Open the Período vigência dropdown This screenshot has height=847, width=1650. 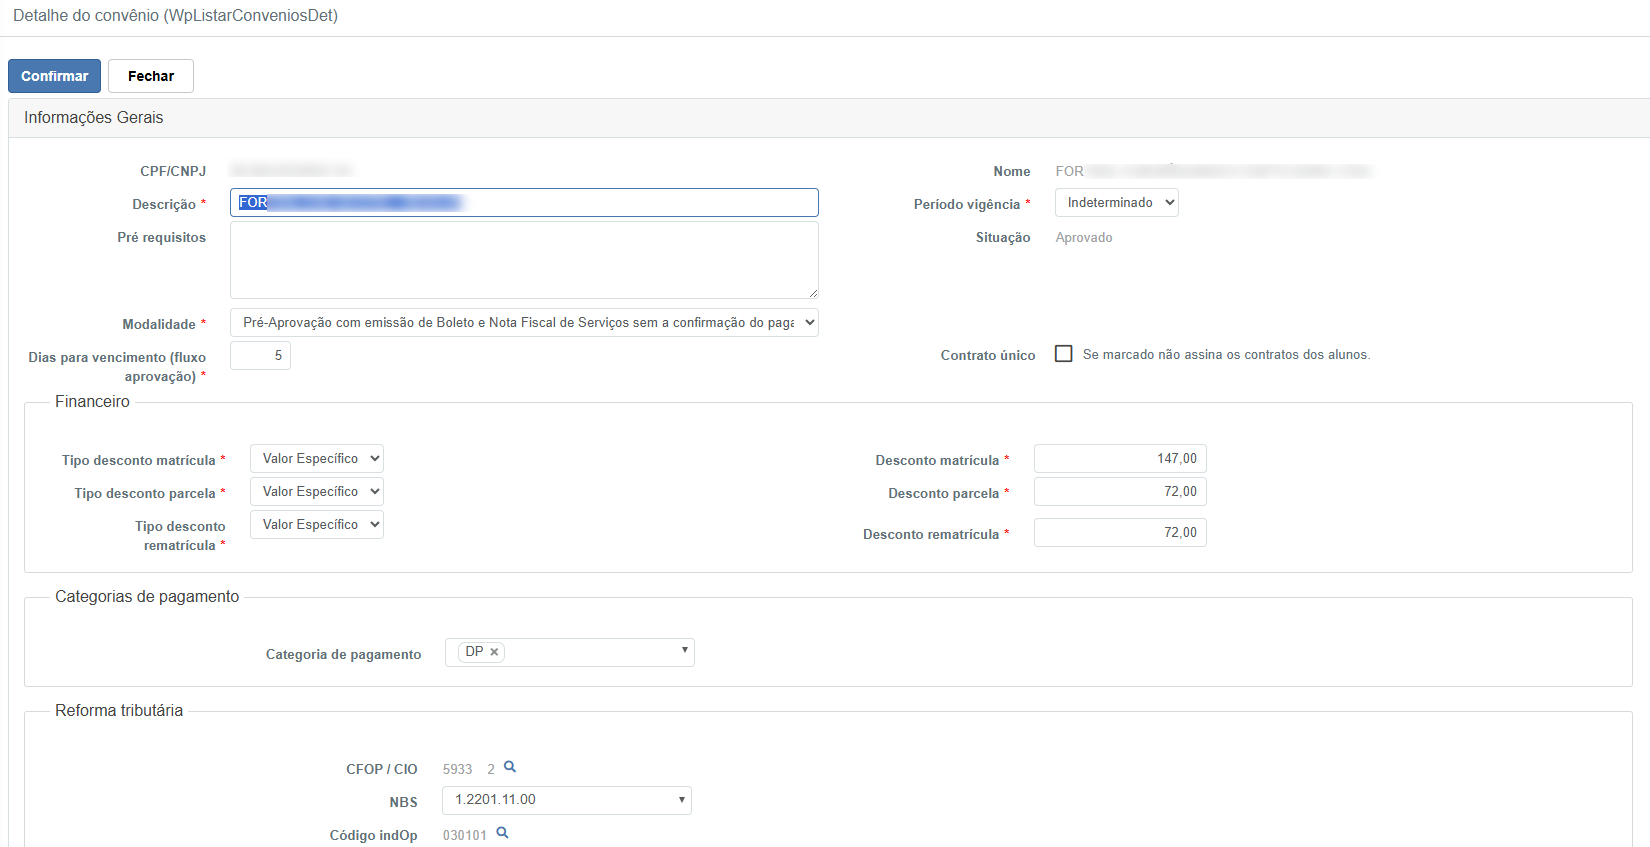(1116, 203)
